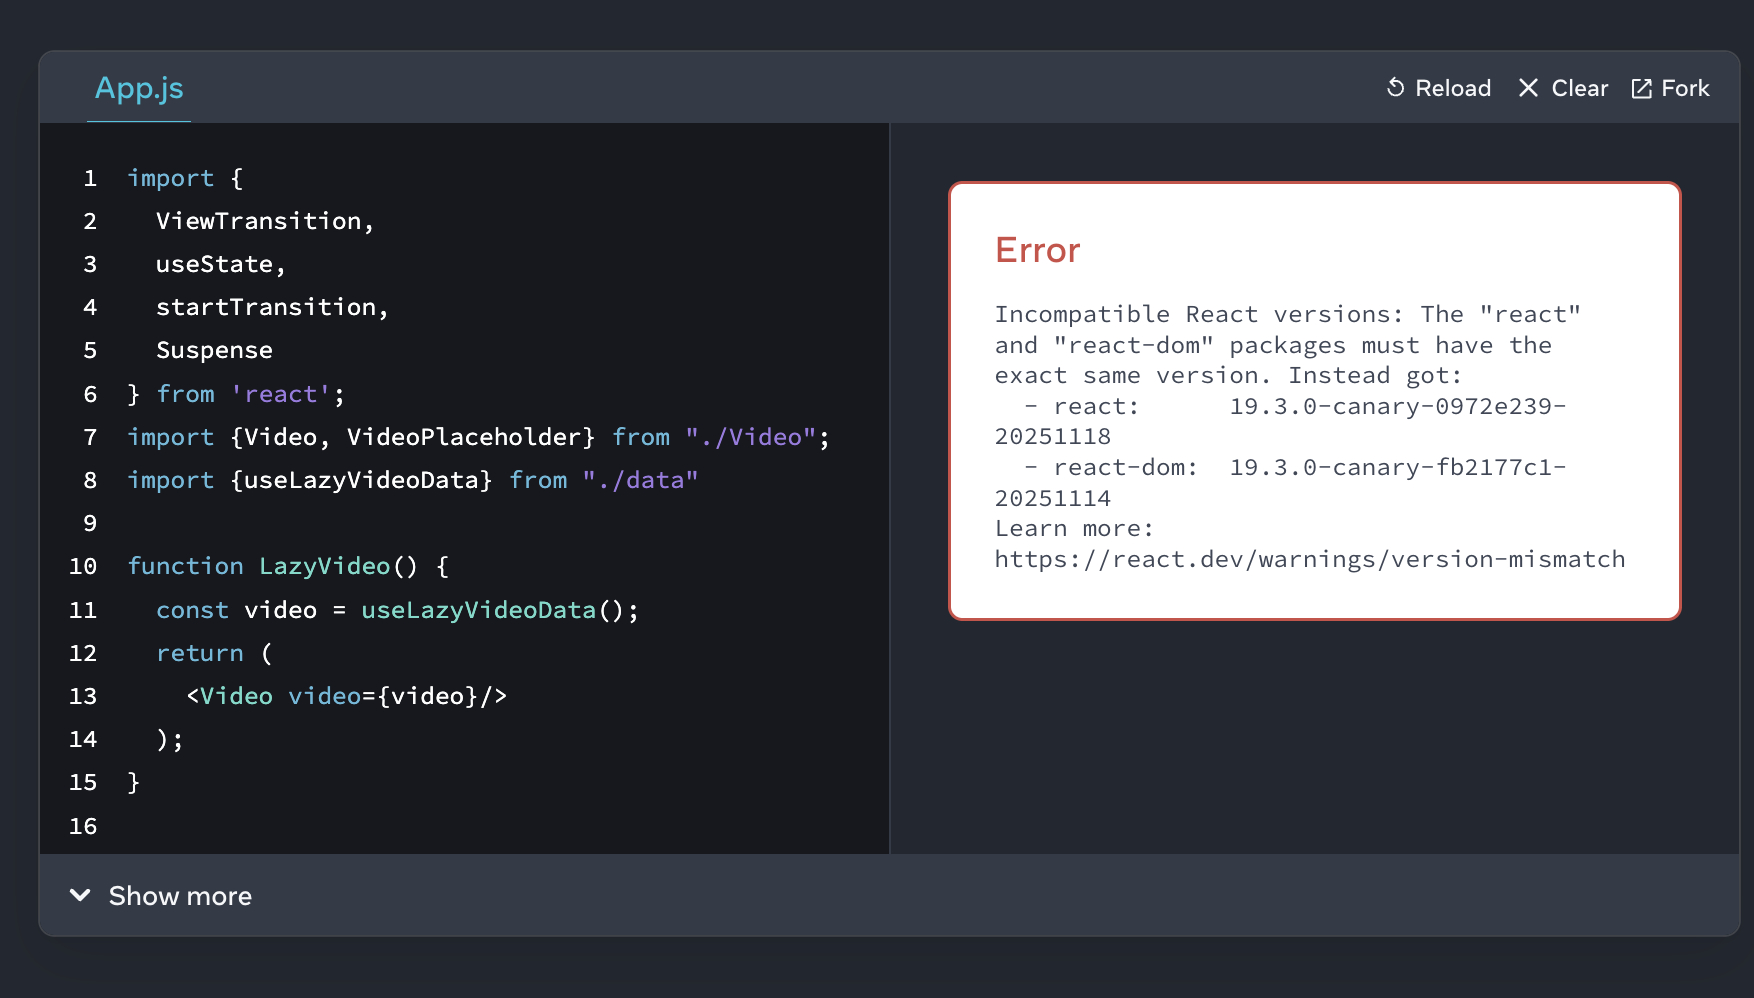Click line number 16 in the gutter
Image resolution: width=1754 pixels, height=998 pixels.
[83, 826]
